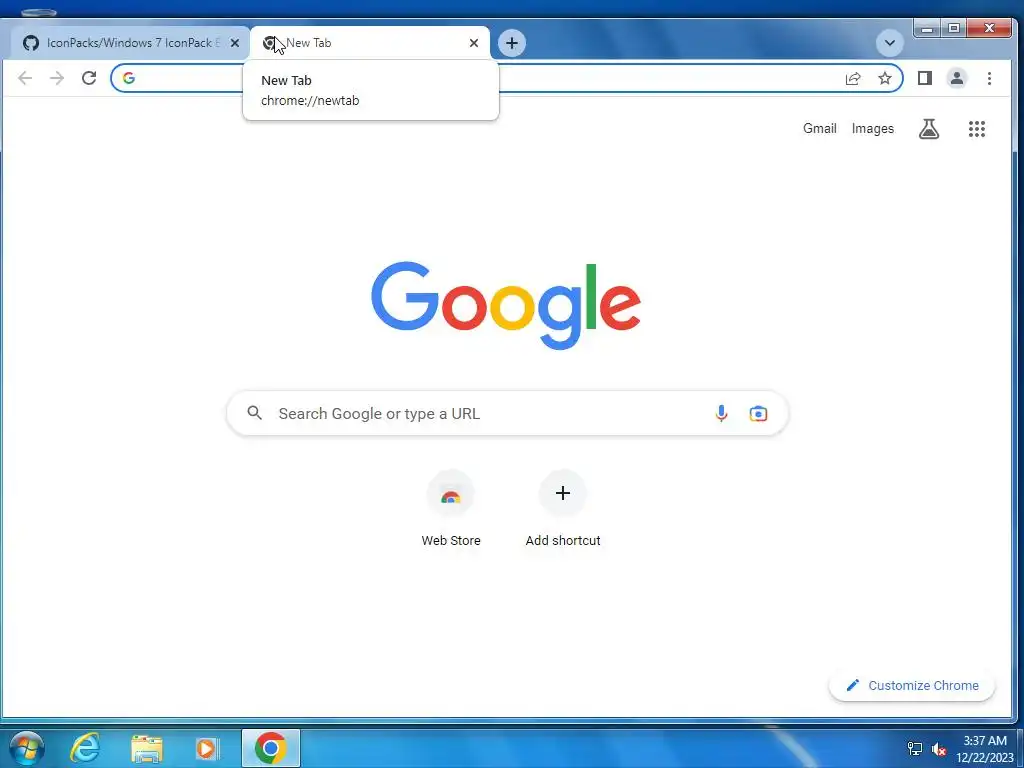Open the Chrome profile avatar menu

[x=957, y=78]
